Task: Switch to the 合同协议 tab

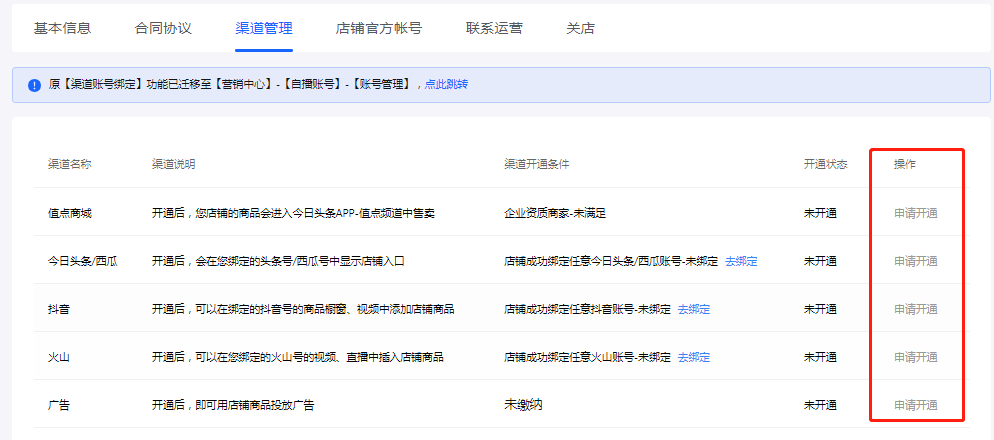Action: click(x=163, y=28)
